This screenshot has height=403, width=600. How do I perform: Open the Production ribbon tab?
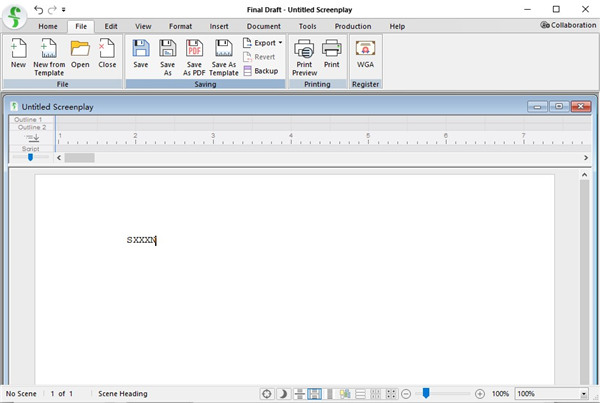point(352,26)
